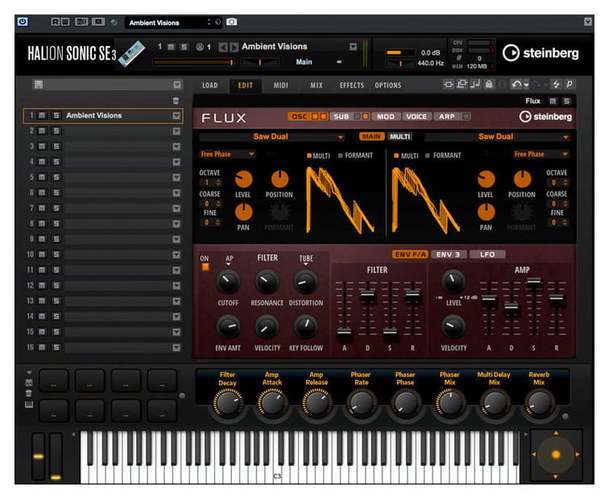Solo slot 12 in the slot rack

(56, 285)
